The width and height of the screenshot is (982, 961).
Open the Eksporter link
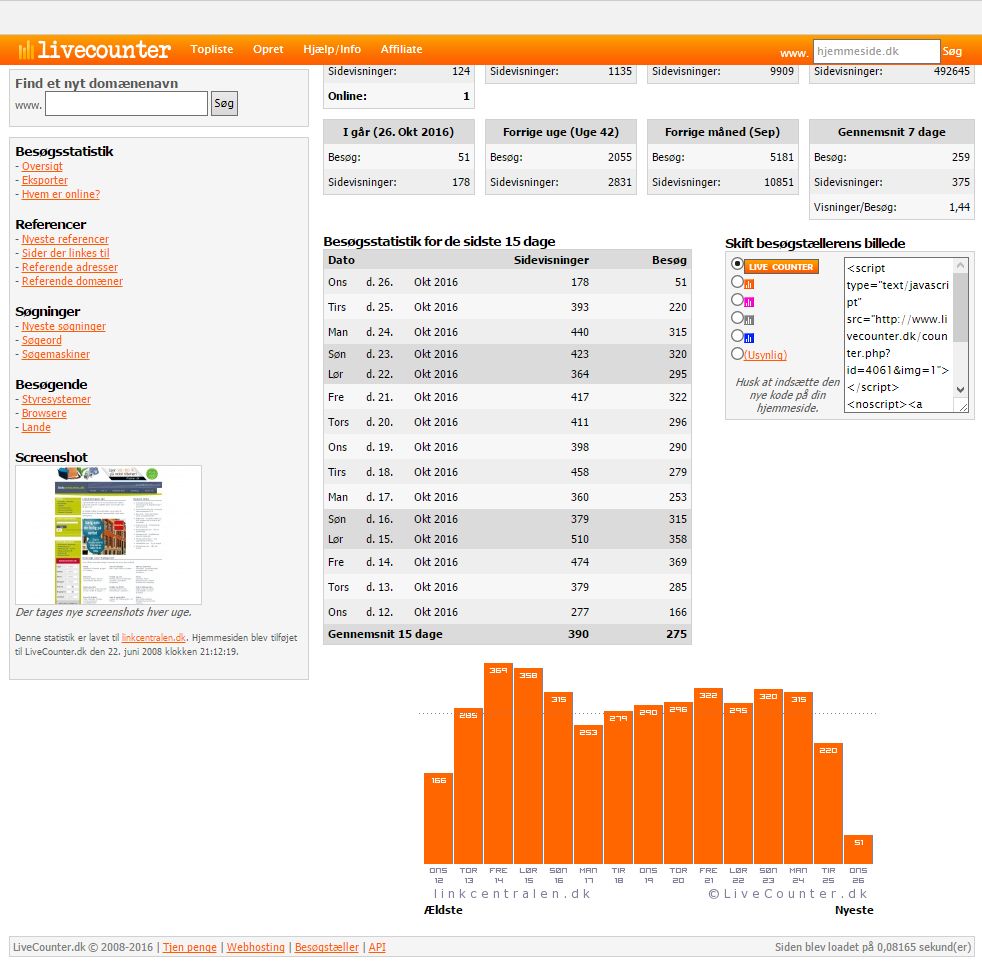pos(44,180)
